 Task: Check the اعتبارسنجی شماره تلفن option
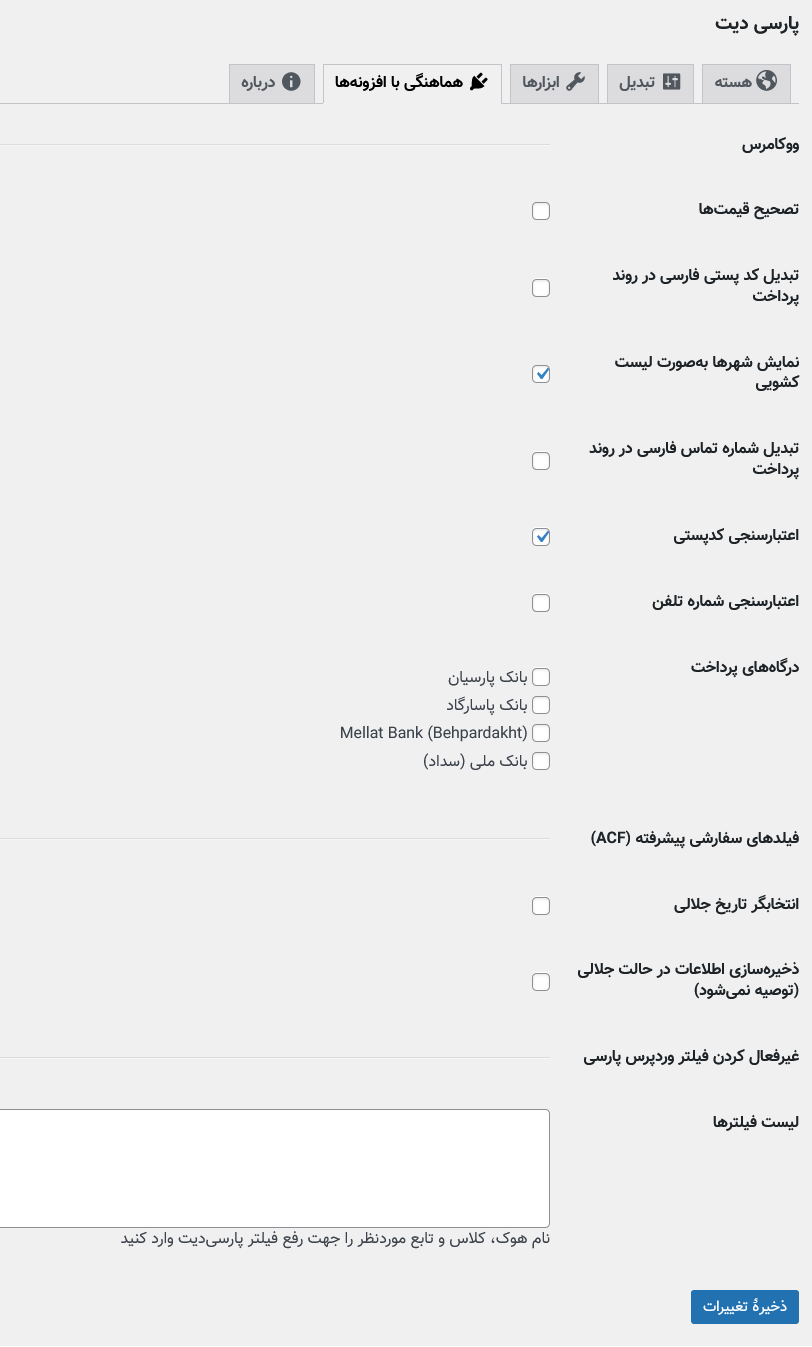541,603
